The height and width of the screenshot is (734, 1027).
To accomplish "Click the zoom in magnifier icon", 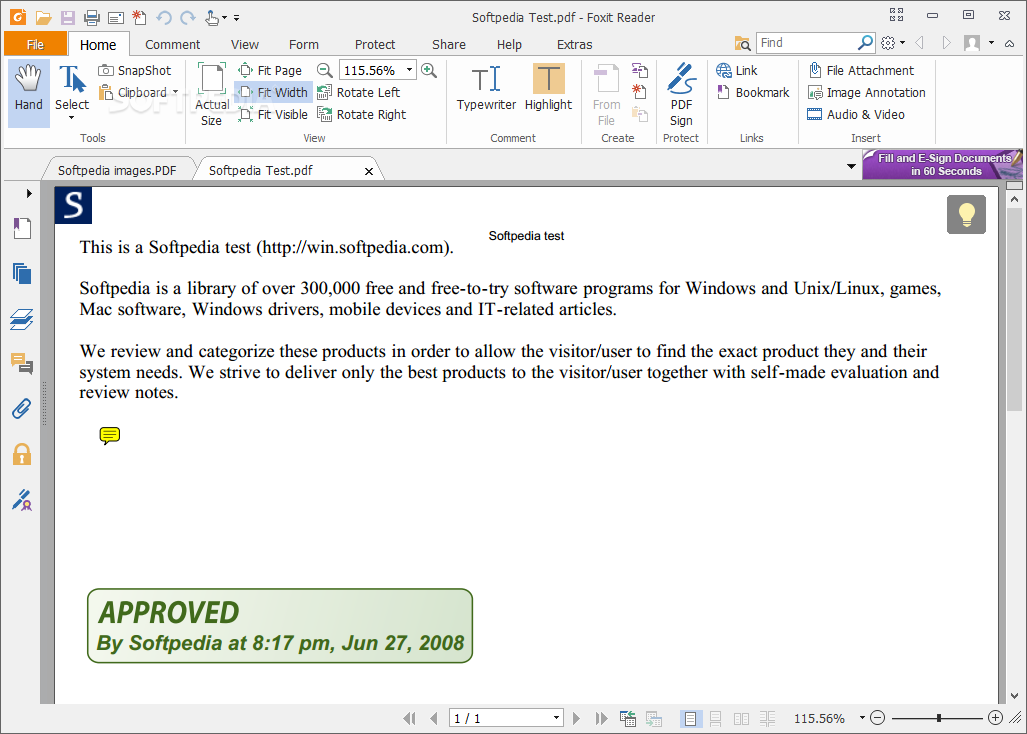I will [x=429, y=70].
